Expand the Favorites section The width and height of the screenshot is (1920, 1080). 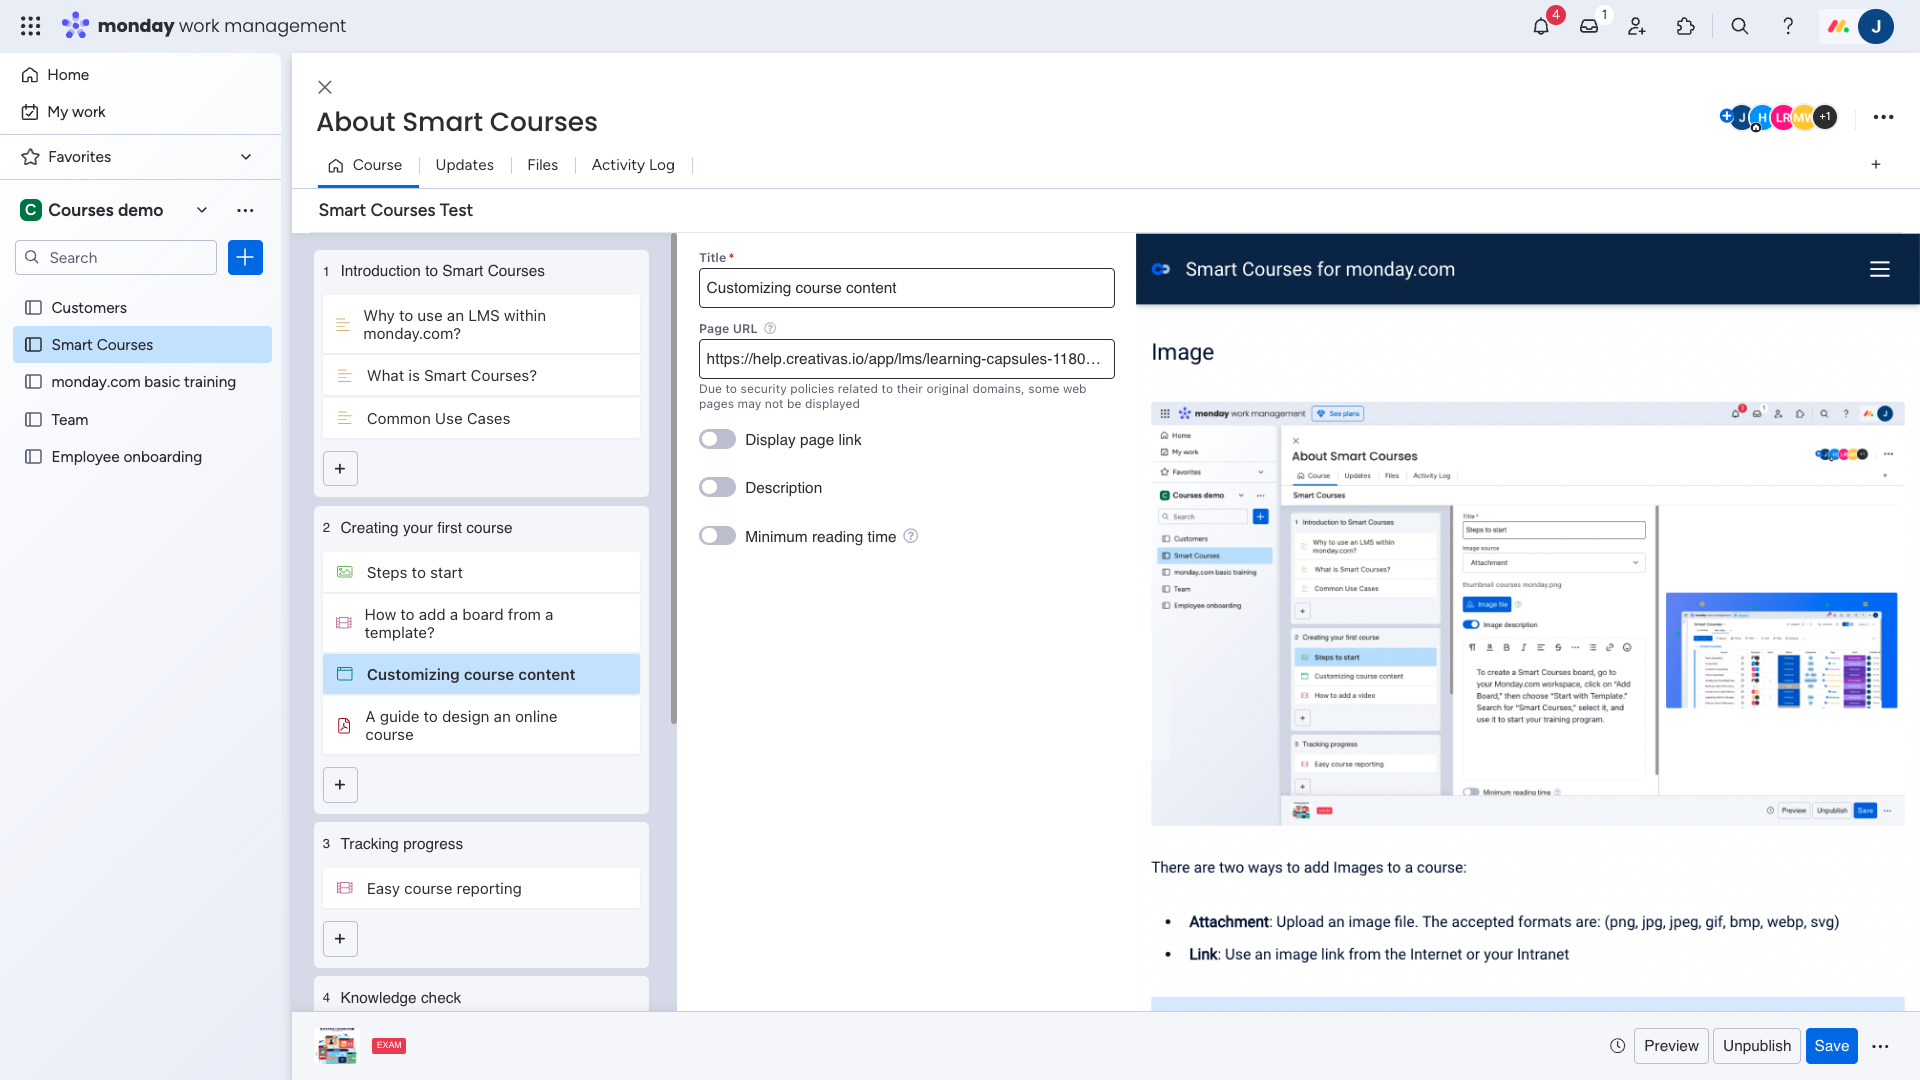tap(246, 157)
